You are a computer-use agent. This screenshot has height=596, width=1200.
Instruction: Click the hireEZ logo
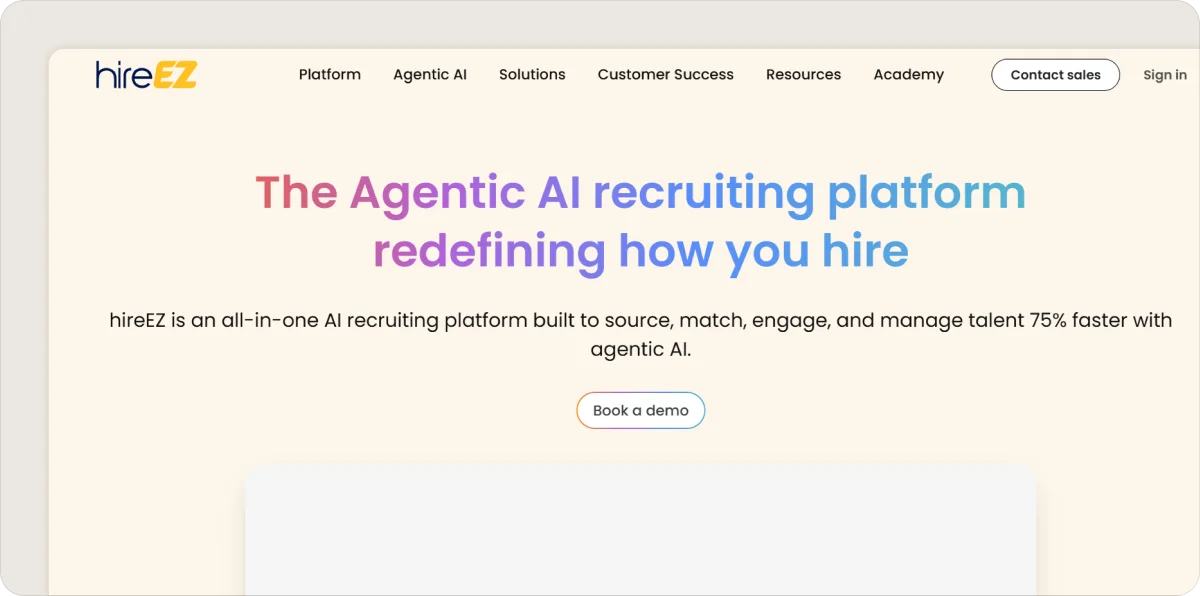144,73
